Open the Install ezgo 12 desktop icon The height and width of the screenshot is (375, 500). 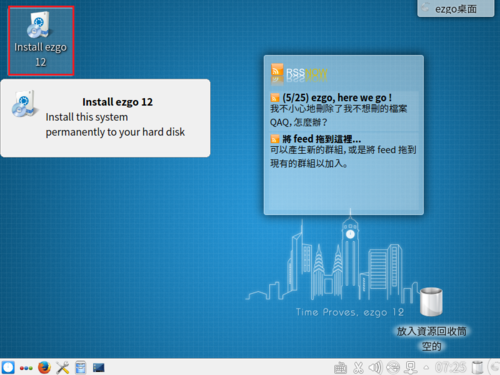click(x=41, y=41)
